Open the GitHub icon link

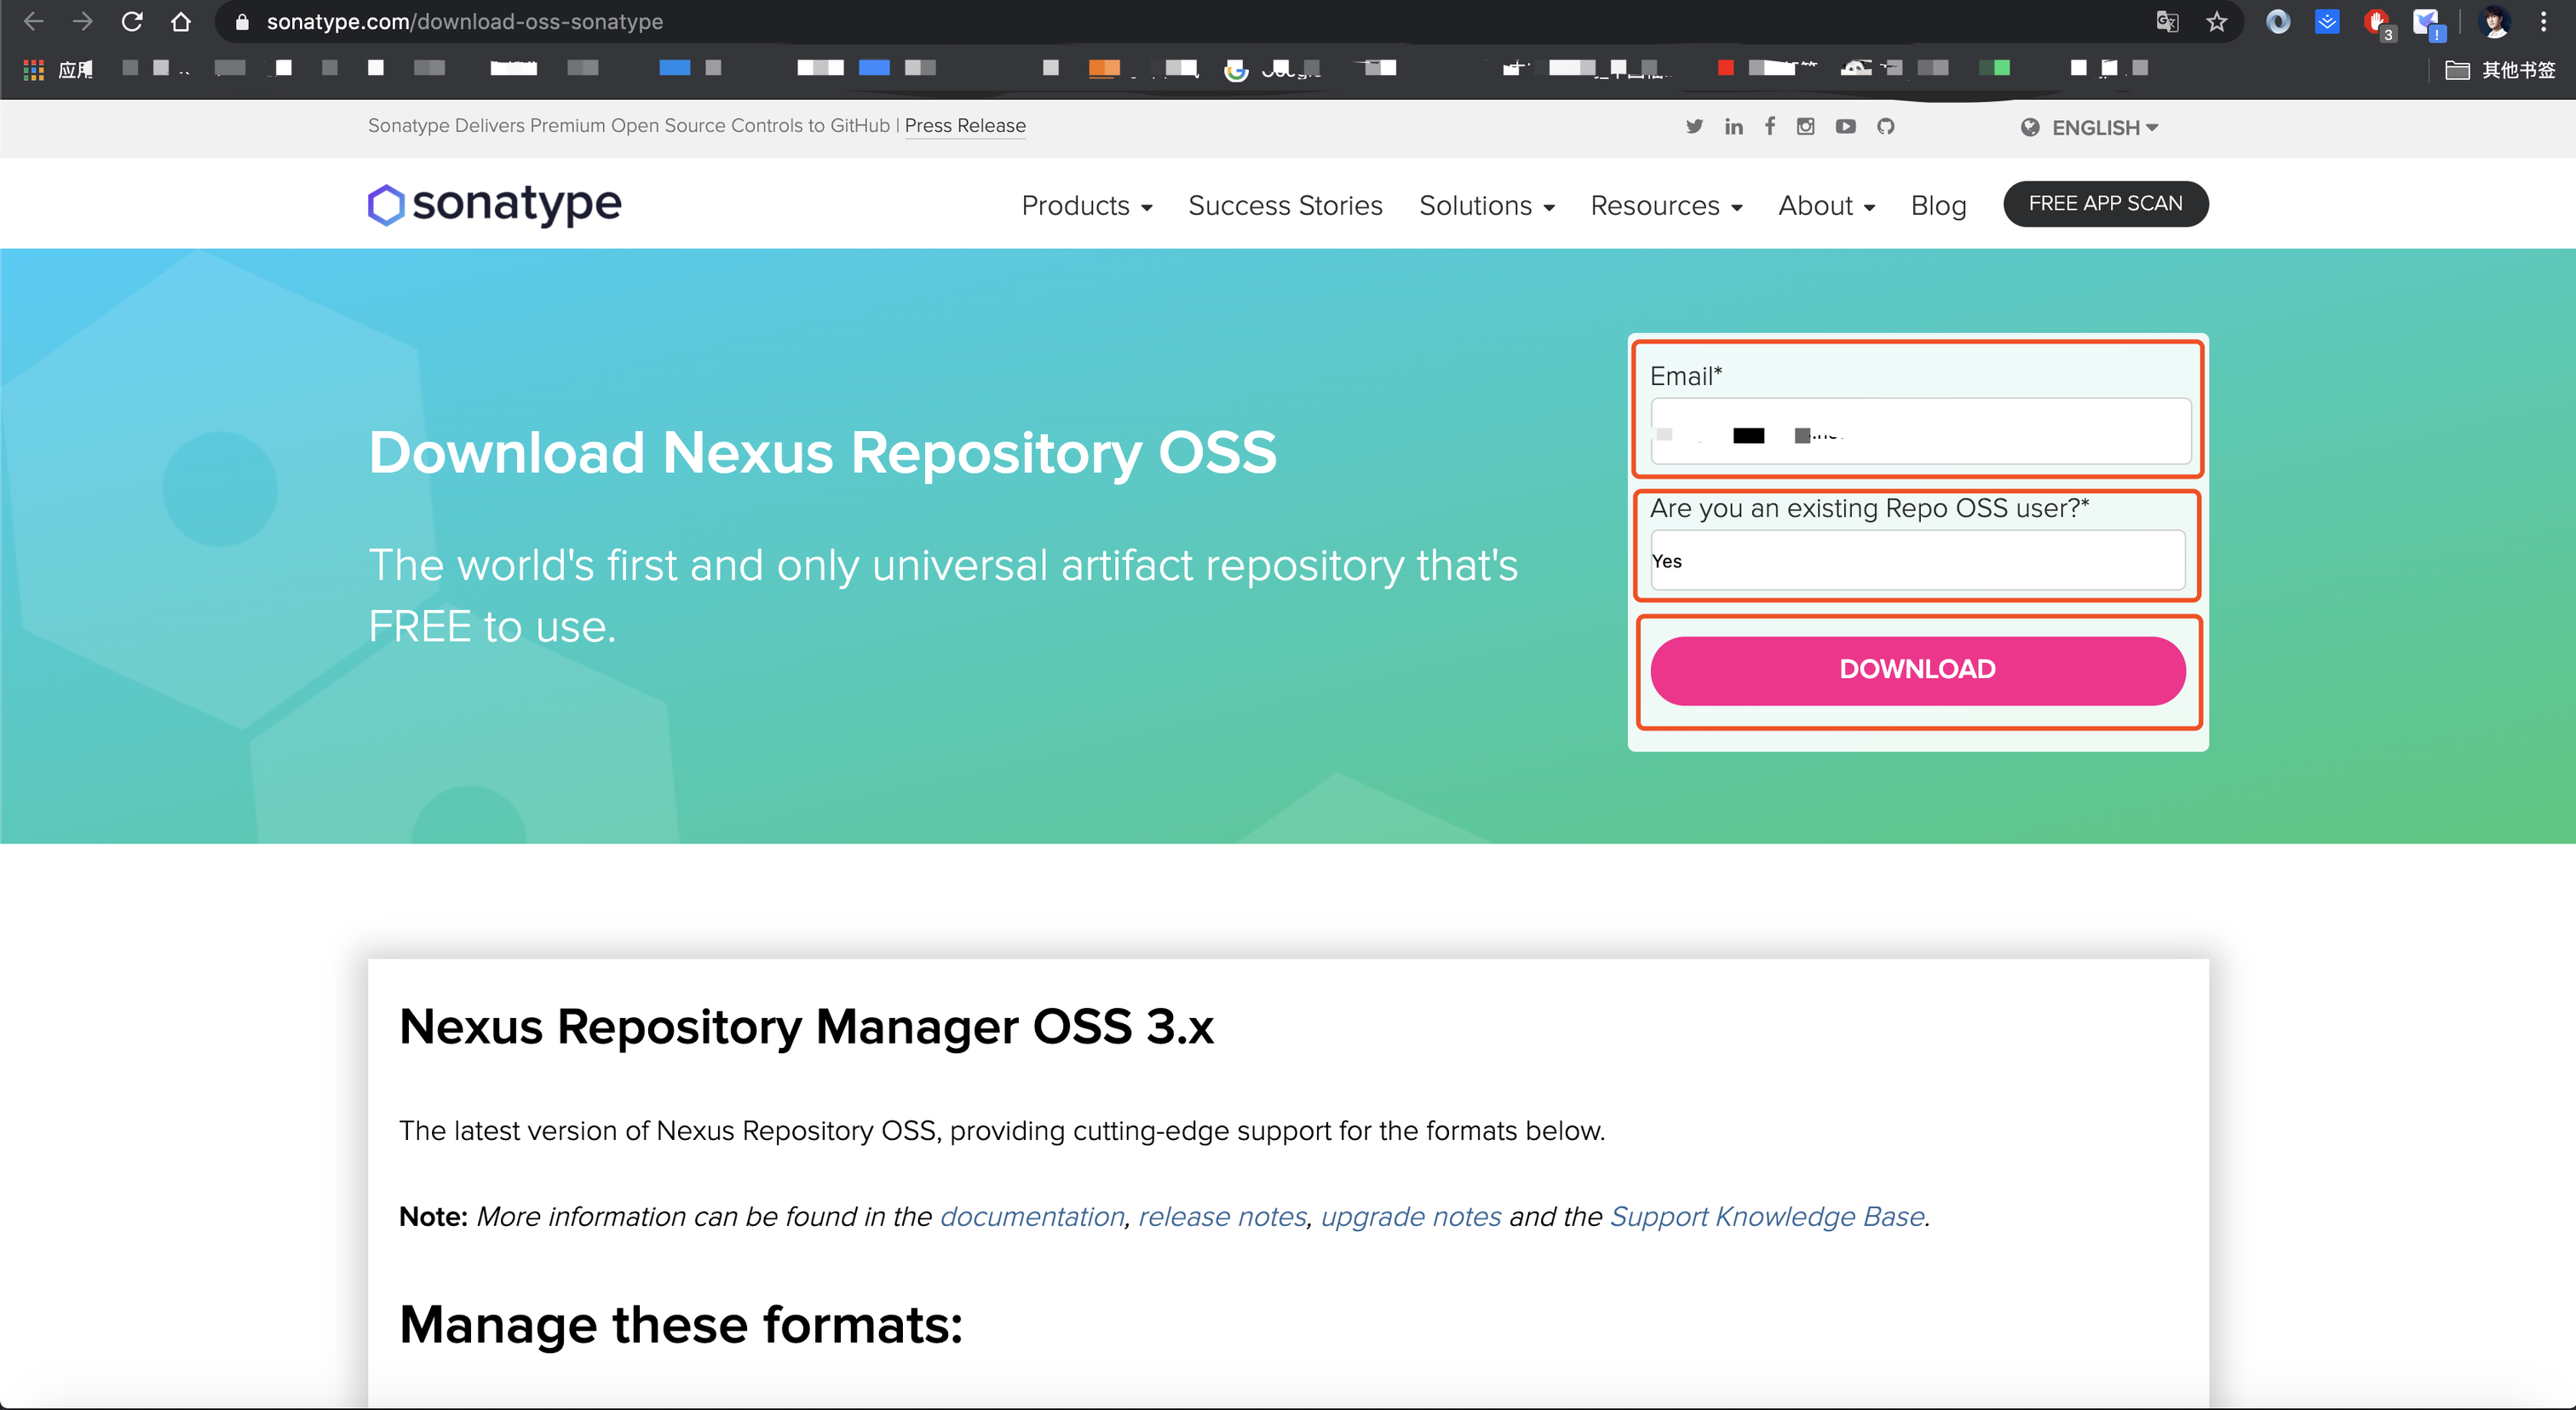coord(1886,126)
